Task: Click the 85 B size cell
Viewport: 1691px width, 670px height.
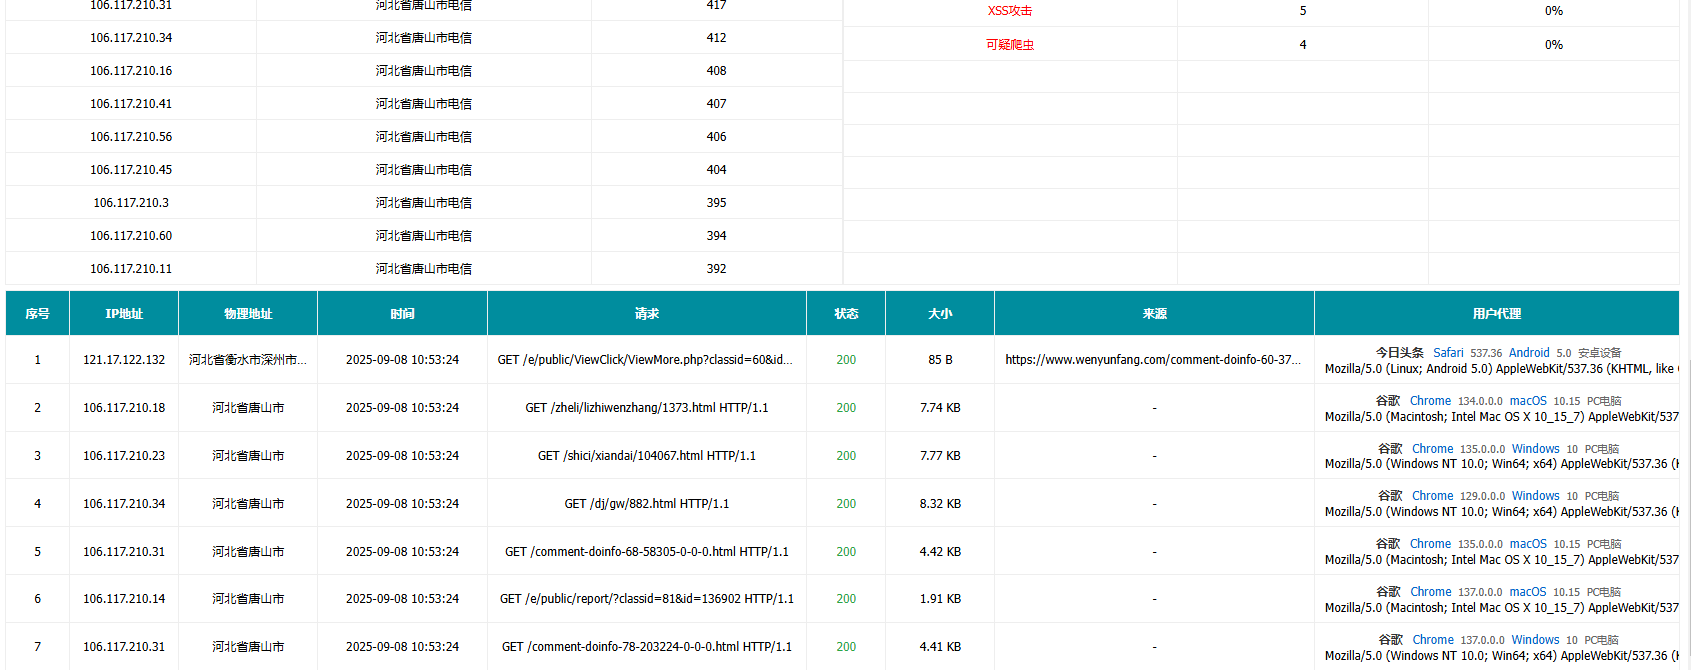Action: [x=940, y=360]
